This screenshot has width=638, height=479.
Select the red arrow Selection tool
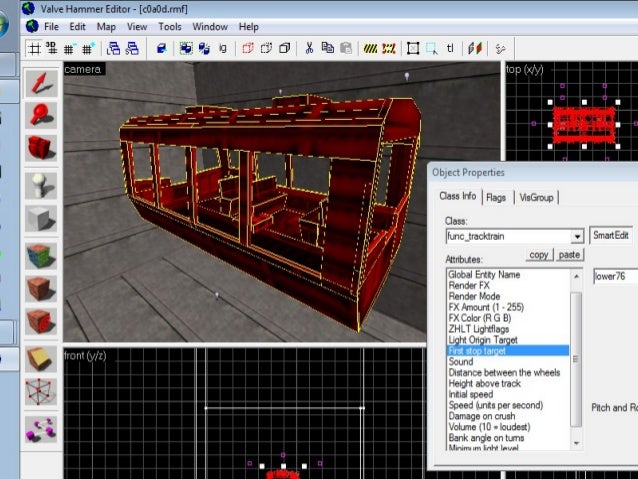click(x=41, y=82)
